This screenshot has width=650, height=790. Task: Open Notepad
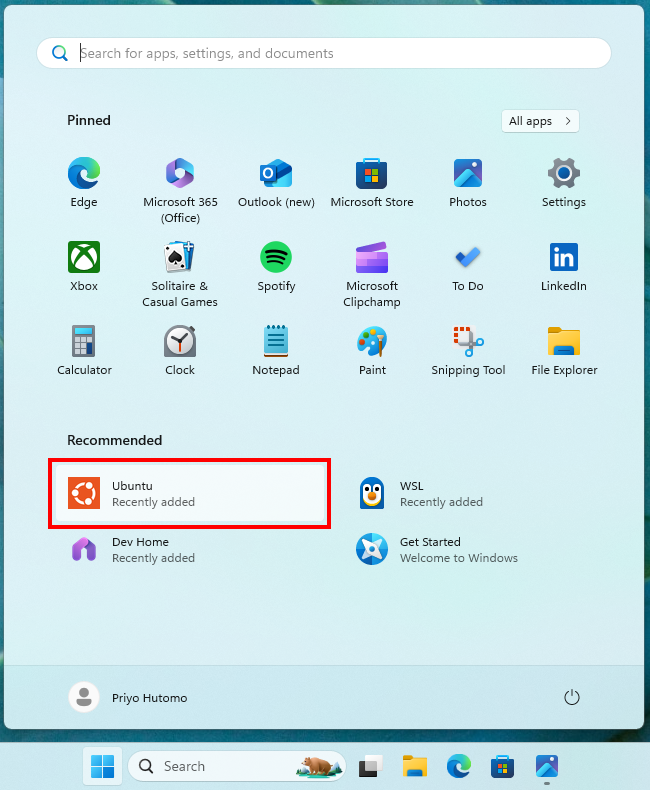(276, 351)
